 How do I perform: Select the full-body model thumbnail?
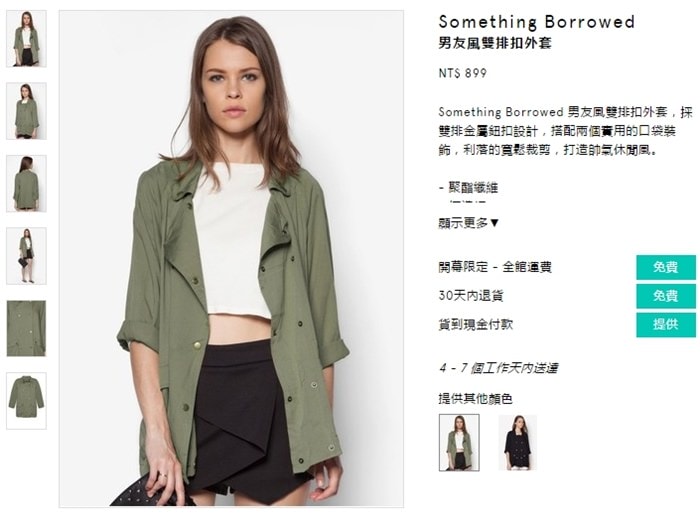[x=26, y=256]
